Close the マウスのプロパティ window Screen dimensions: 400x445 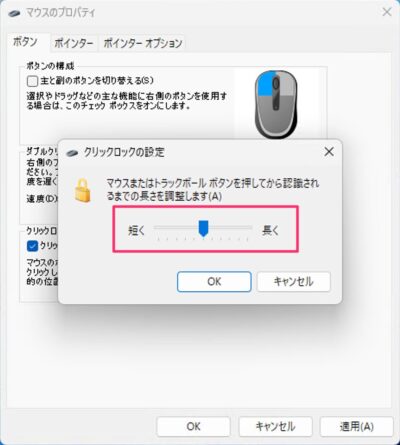(x=387, y=12)
